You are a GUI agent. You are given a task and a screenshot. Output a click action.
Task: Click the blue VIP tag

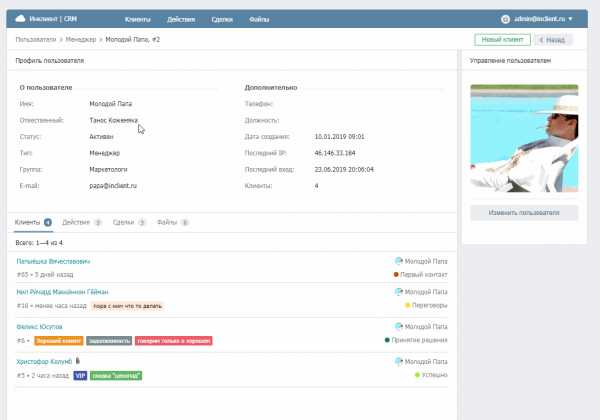(x=80, y=376)
